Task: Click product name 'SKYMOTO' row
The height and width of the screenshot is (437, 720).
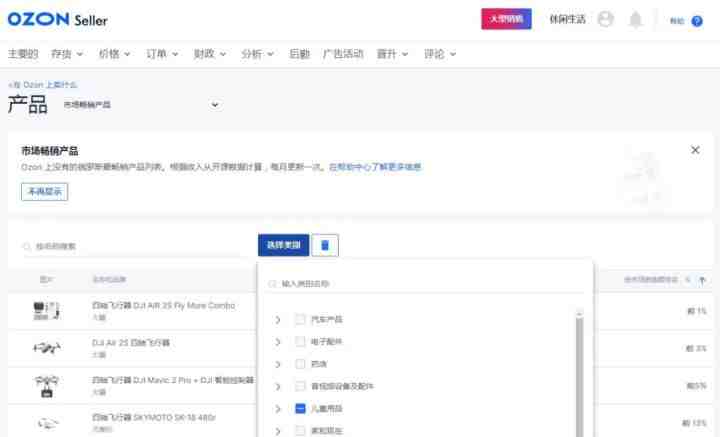Action: [153, 417]
